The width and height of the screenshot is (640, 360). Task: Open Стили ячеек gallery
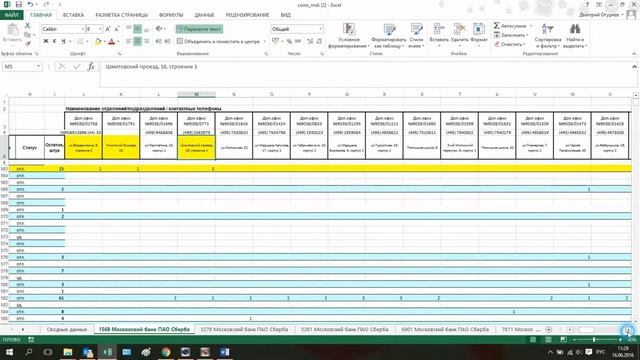coord(416,36)
